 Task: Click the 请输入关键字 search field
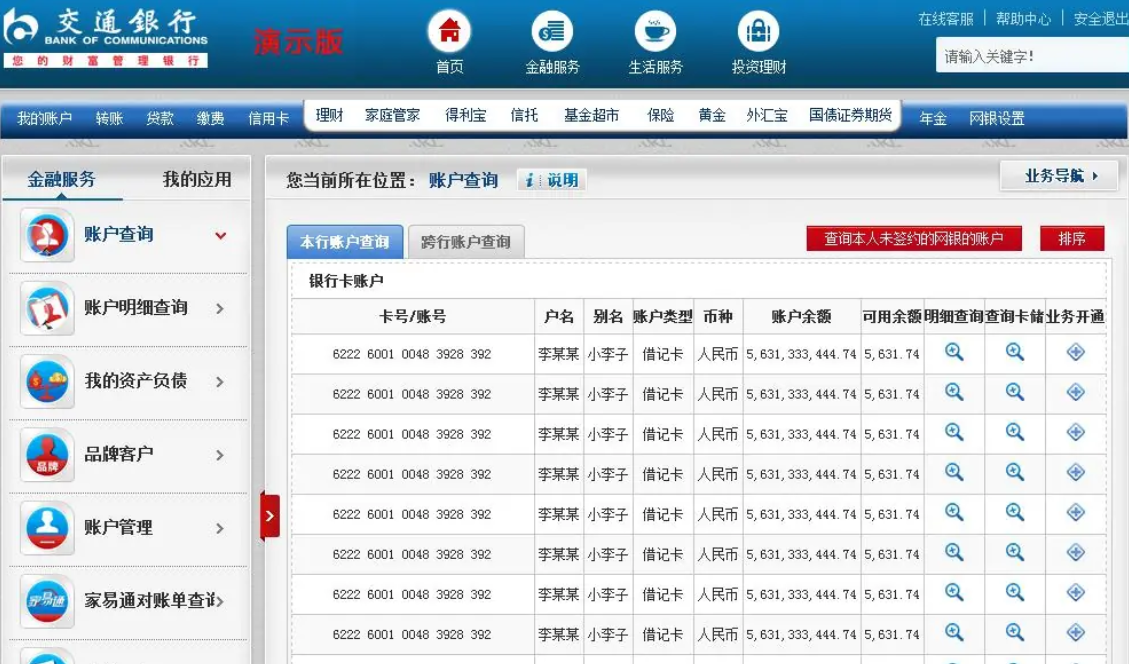[1033, 56]
